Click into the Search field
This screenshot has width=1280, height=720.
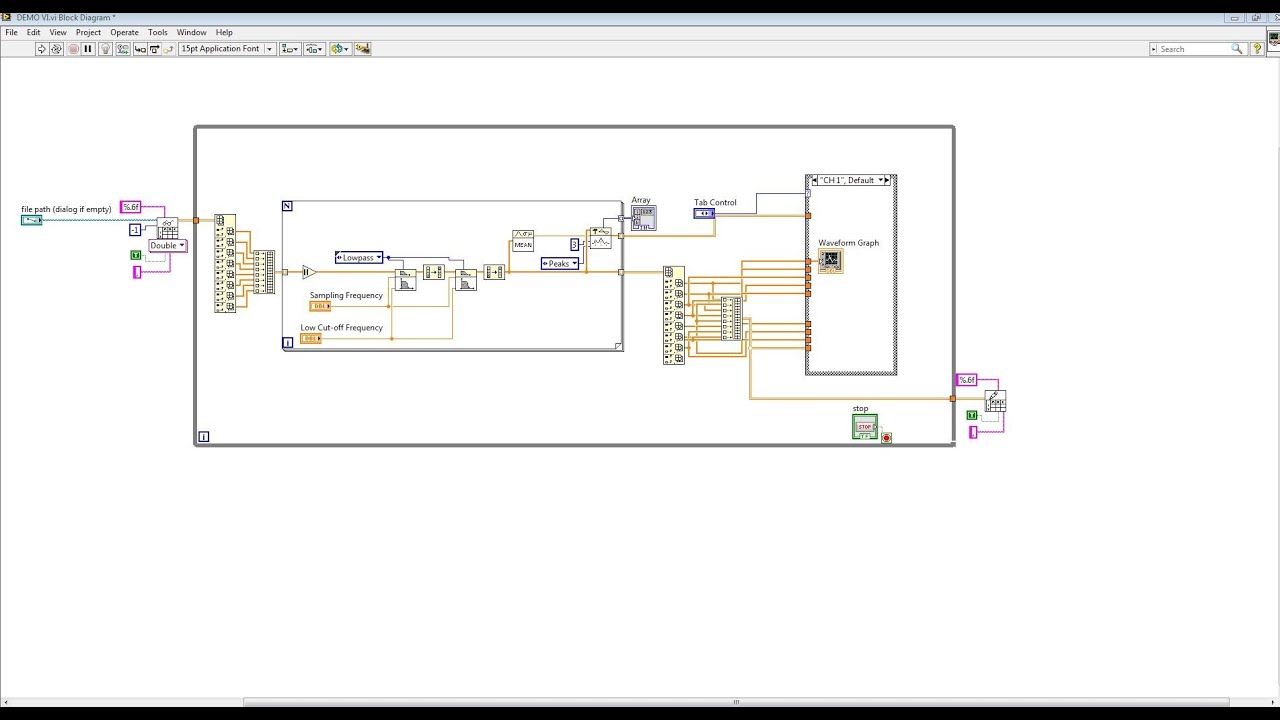[x=1197, y=48]
